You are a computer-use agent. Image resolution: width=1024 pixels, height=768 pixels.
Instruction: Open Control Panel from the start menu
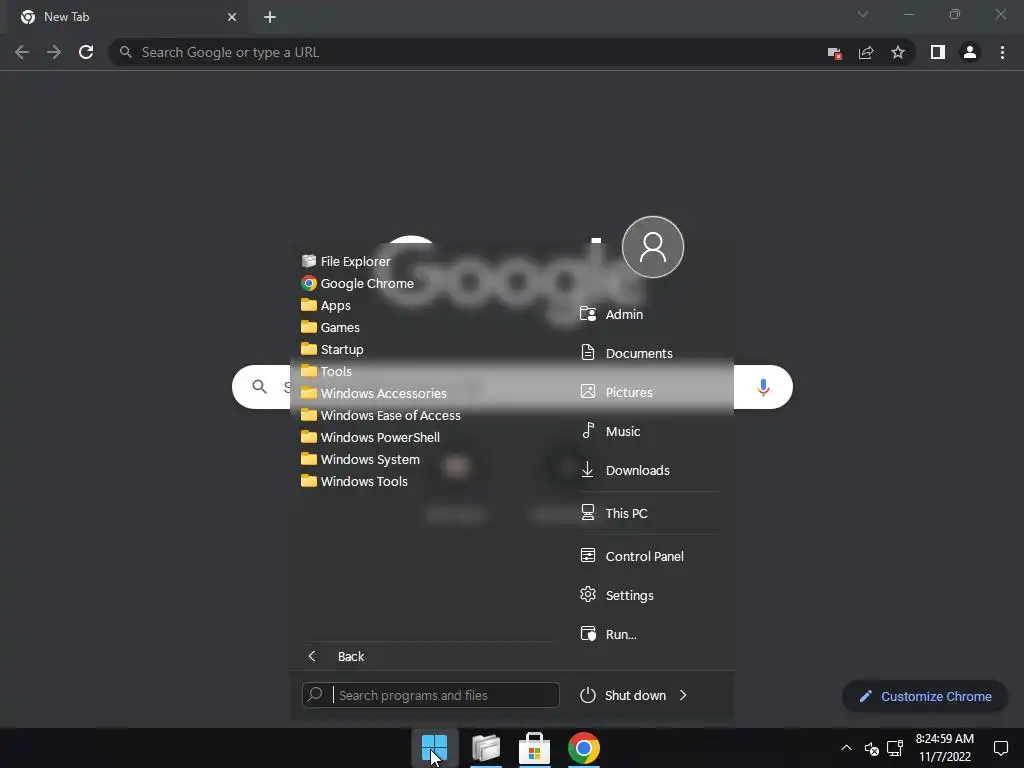[x=632, y=556]
